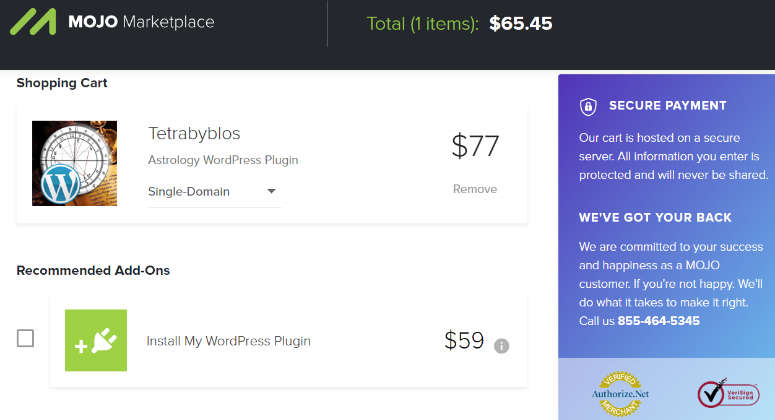Click the cart total $65.45 amount
Image resolution: width=775 pixels, height=420 pixels.
tap(520, 23)
